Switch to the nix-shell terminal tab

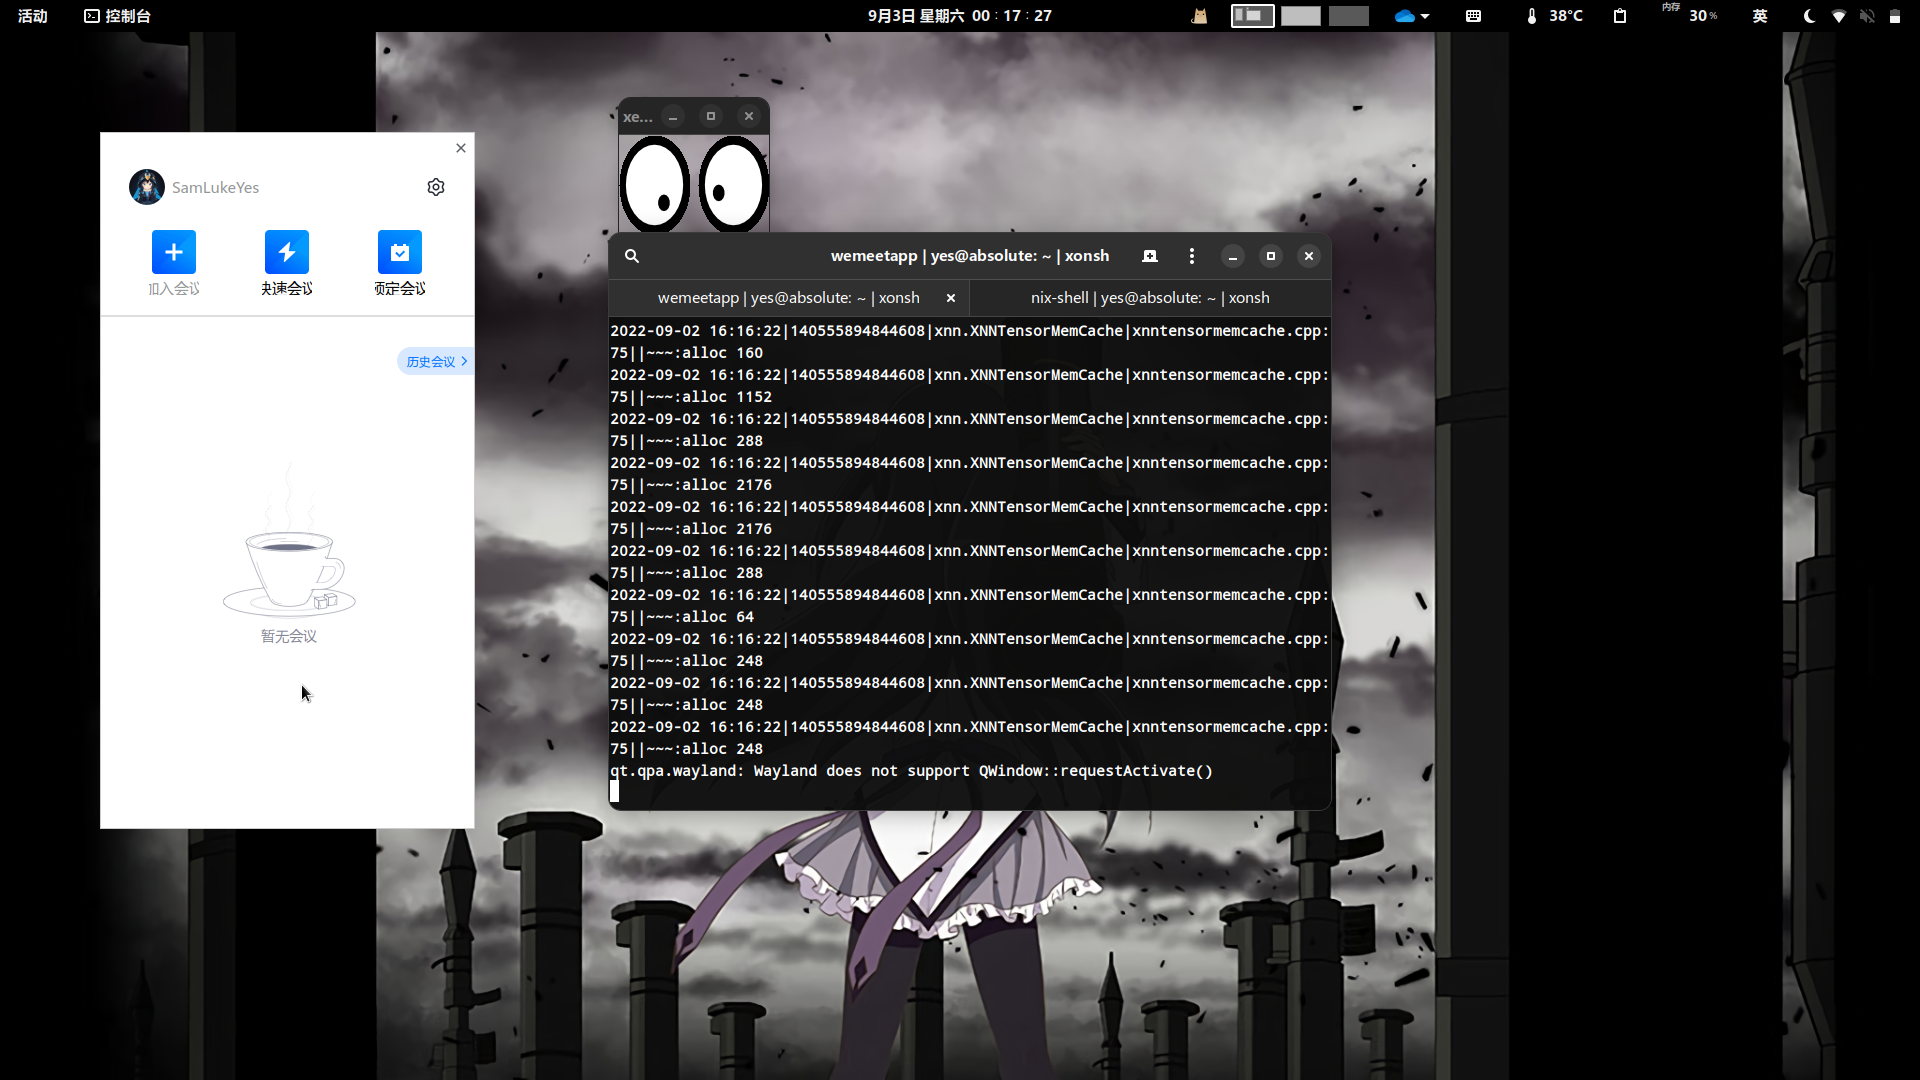tap(1150, 298)
